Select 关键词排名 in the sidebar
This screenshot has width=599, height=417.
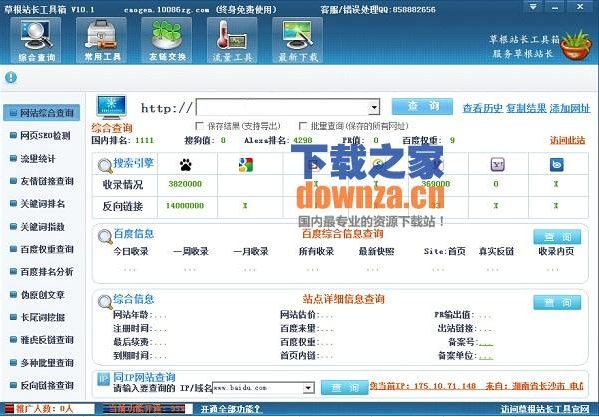pos(42,204)
